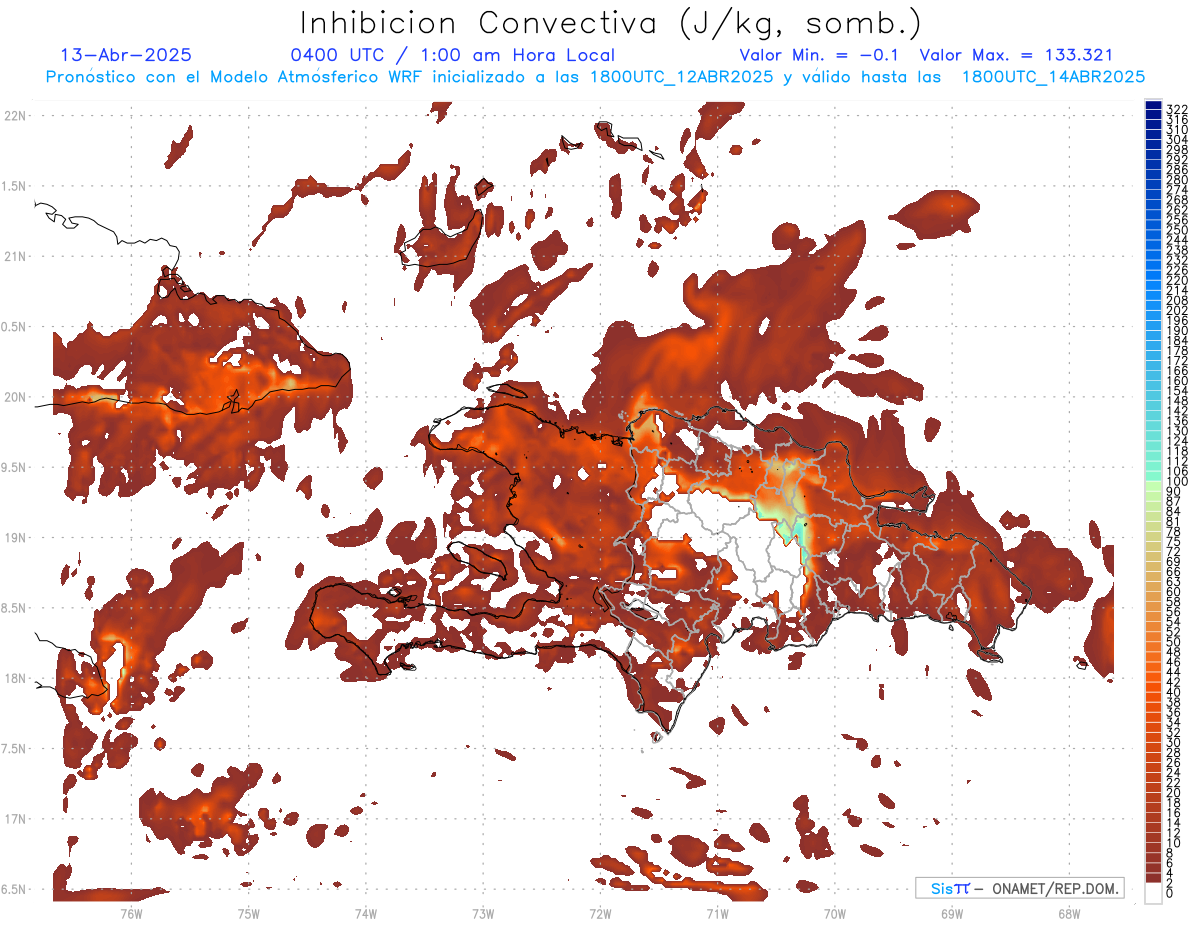
Task: Click the 'Valor Min. = -0.1' text
Action: (x=819, y=55)
